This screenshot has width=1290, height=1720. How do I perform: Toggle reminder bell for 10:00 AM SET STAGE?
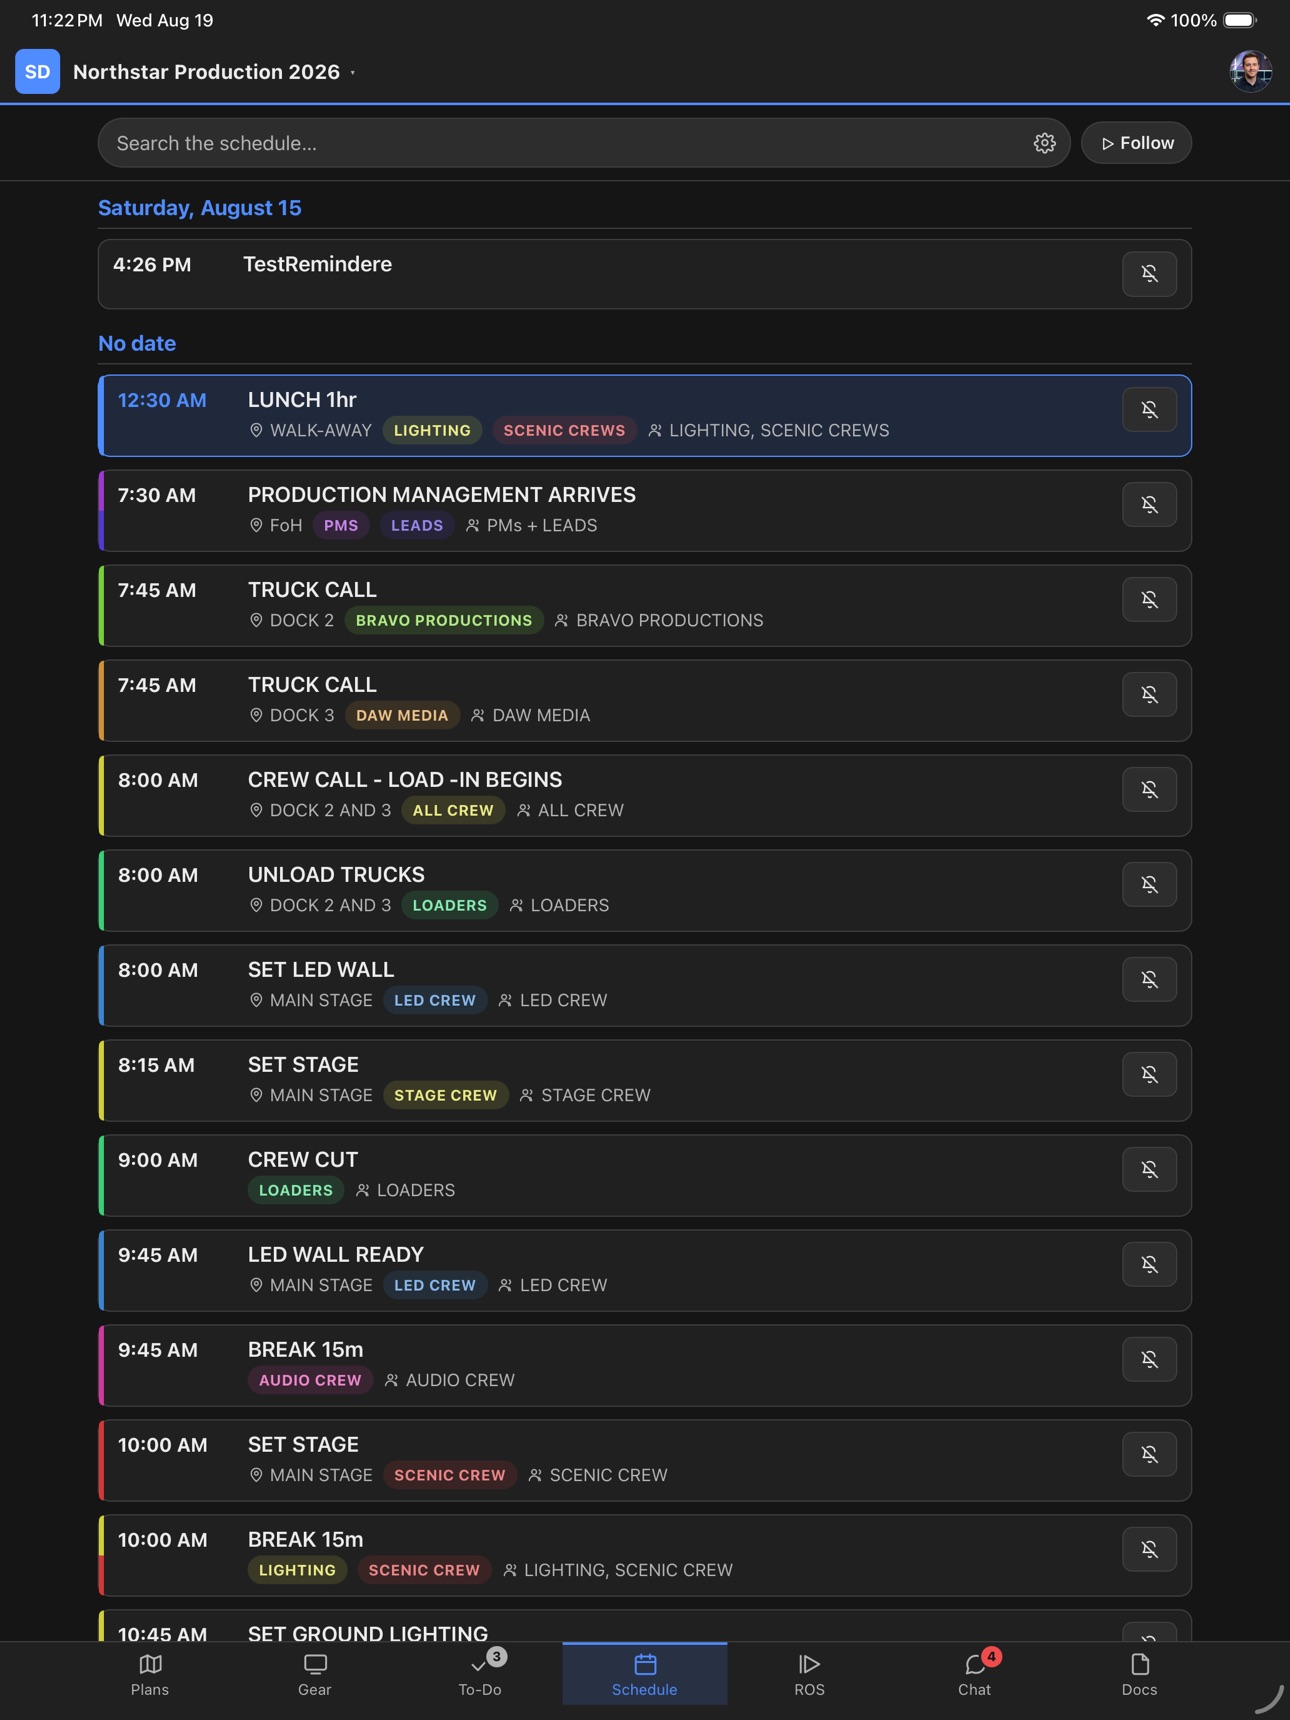pyautogui.click(x=1149, y=1454)
